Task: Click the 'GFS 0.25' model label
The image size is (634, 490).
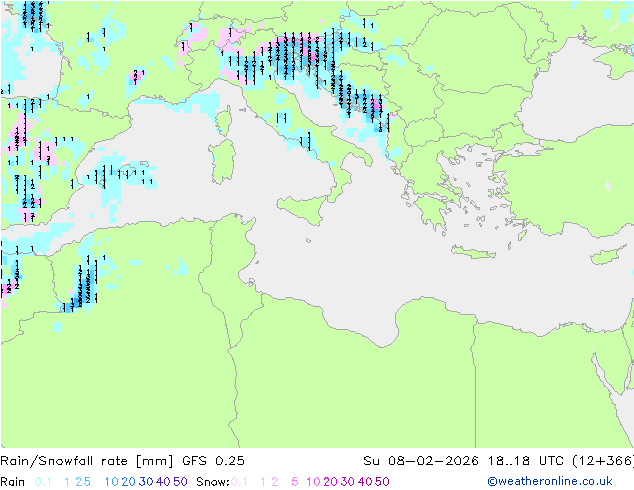Action: tap(213, 461)
